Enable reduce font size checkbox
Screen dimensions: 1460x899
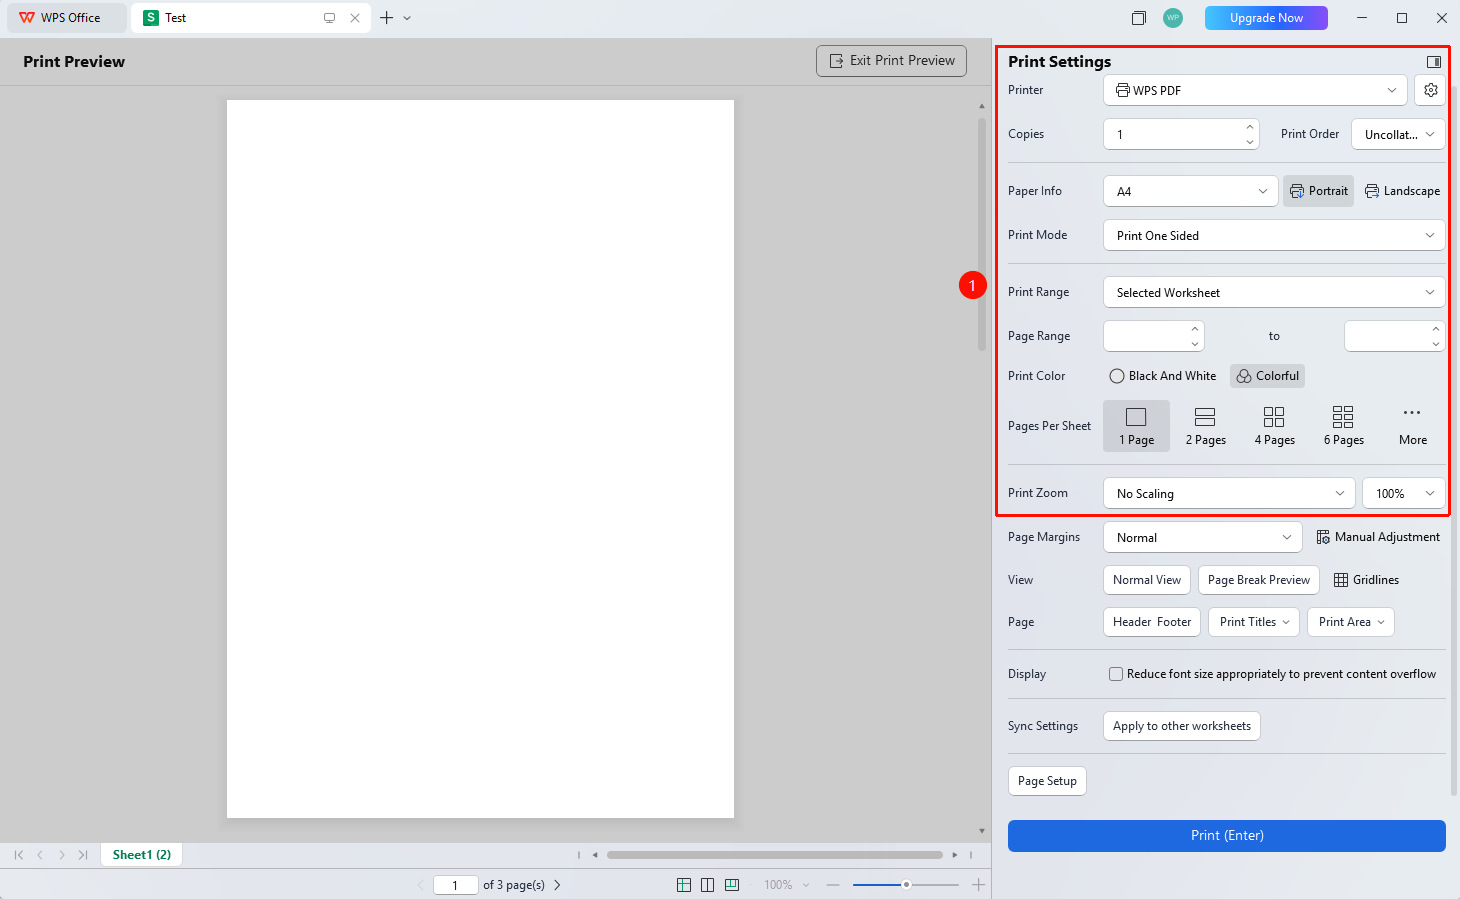(x=1116, y=674)
